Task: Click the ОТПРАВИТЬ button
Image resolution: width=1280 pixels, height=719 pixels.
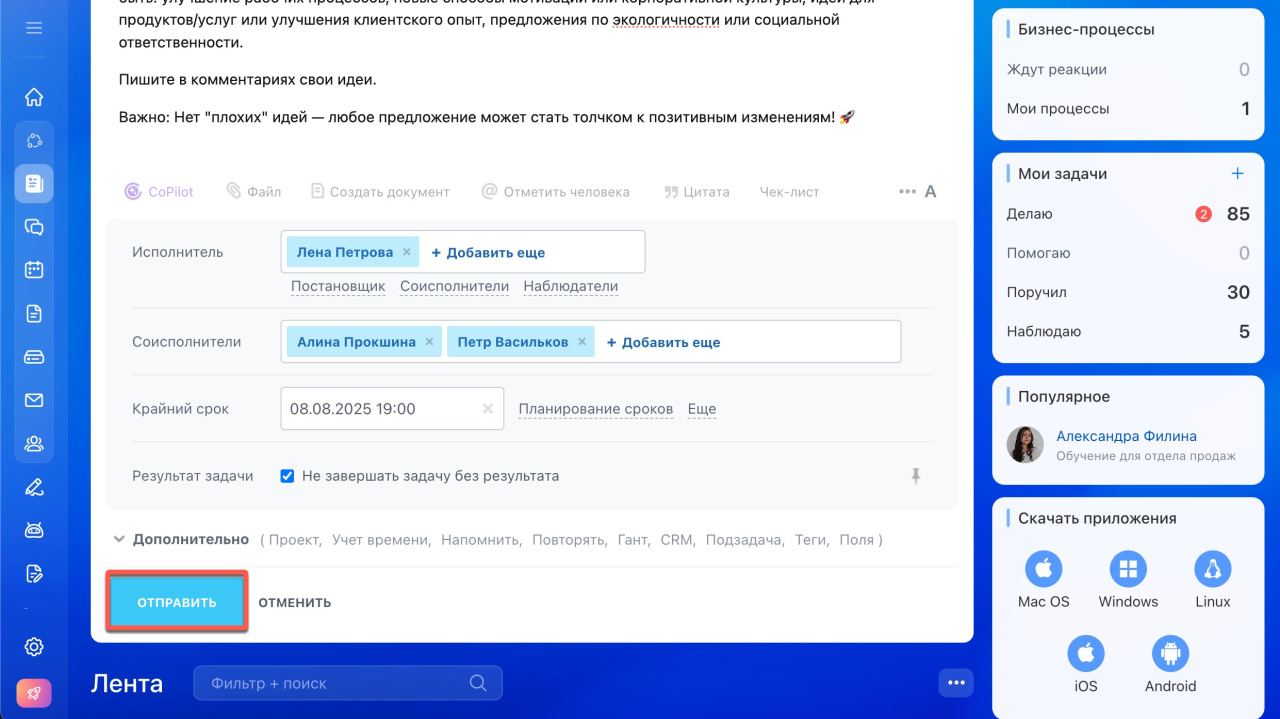Action: (x=177, y=602)
